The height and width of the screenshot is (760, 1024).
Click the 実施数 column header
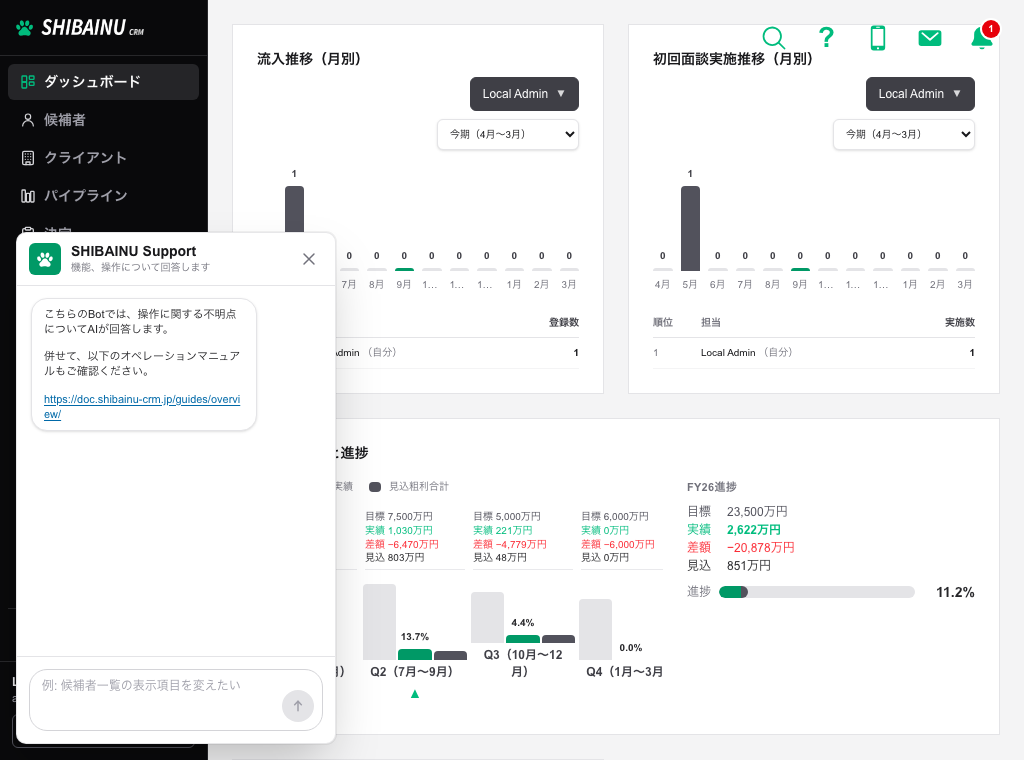click(x=959, y=322)
